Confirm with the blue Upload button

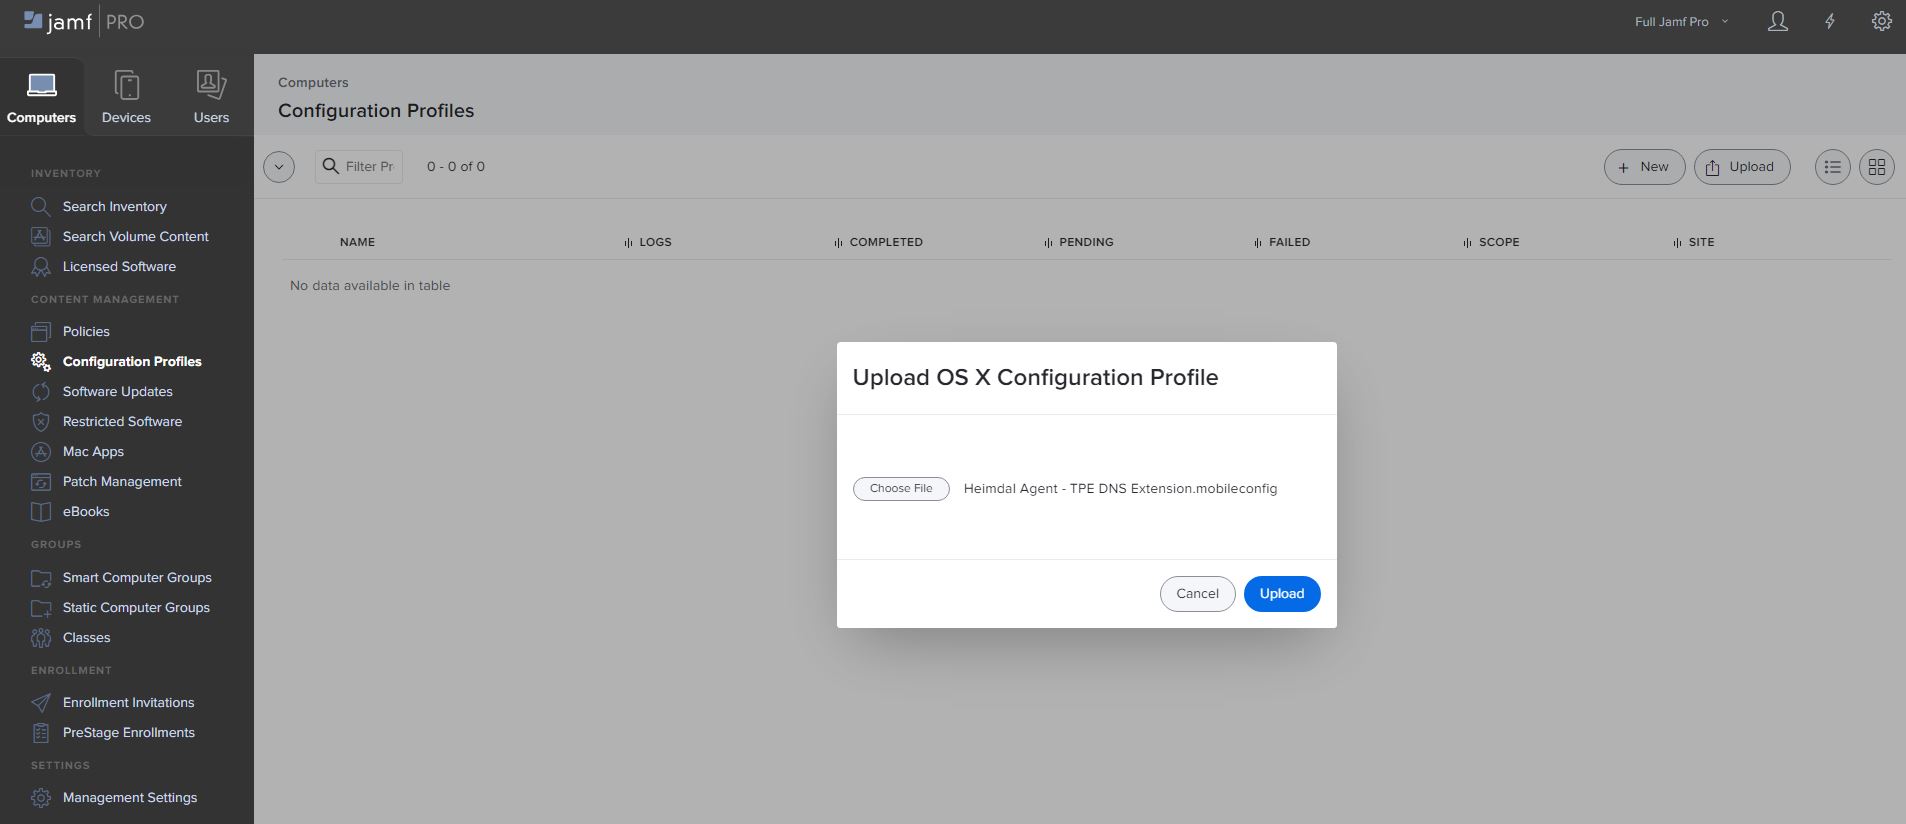click(1282, 594)
